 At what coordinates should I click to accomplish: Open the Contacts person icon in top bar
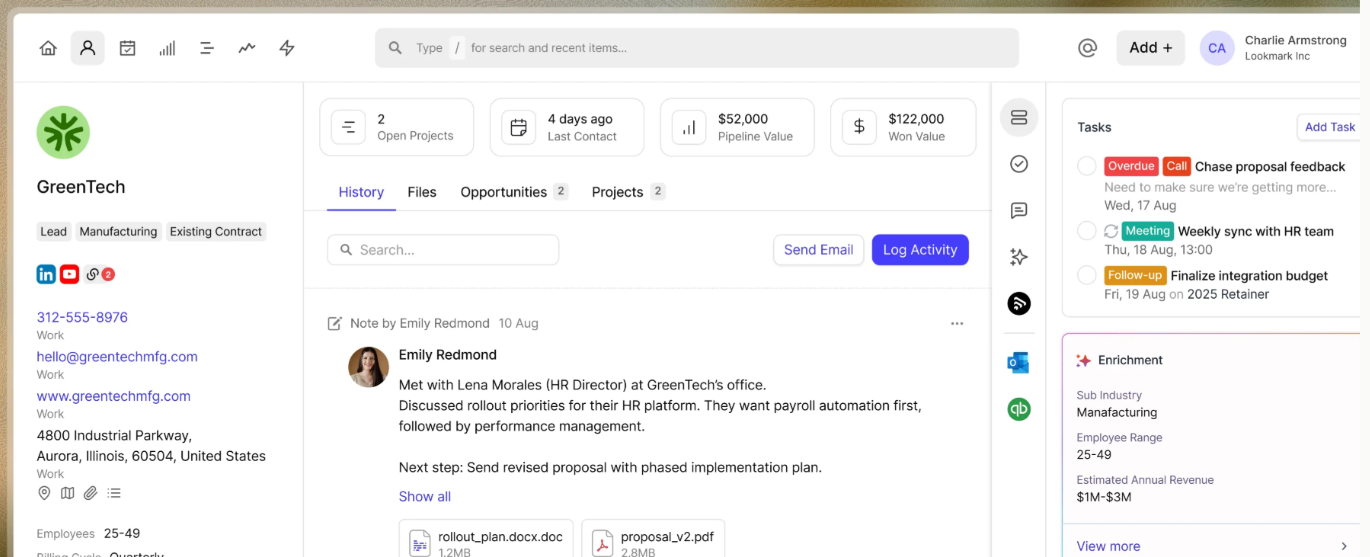[88, 48]
